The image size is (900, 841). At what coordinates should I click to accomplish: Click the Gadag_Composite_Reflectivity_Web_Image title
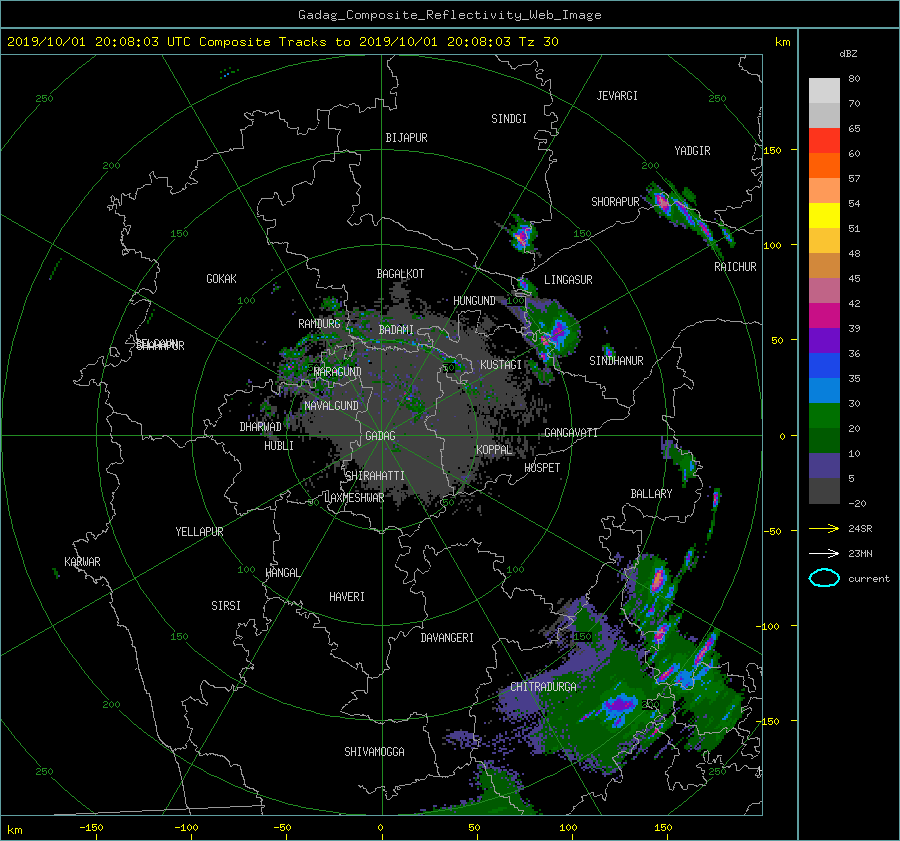tap(449, 15)
